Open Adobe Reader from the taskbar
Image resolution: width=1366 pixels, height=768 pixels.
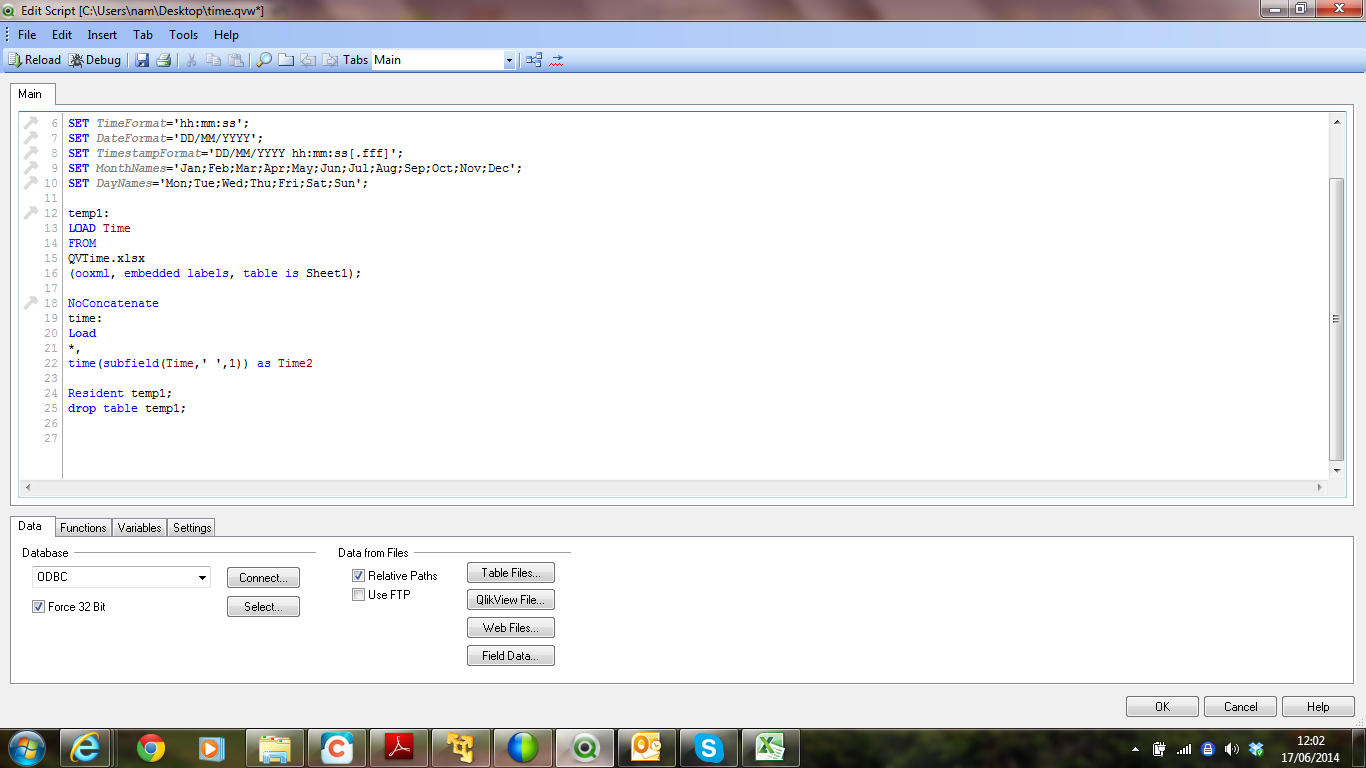(x=399, y=747)
